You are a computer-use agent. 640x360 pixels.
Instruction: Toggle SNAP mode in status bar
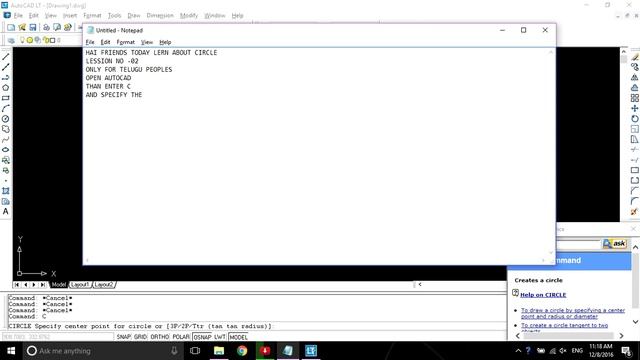[124, 337]
